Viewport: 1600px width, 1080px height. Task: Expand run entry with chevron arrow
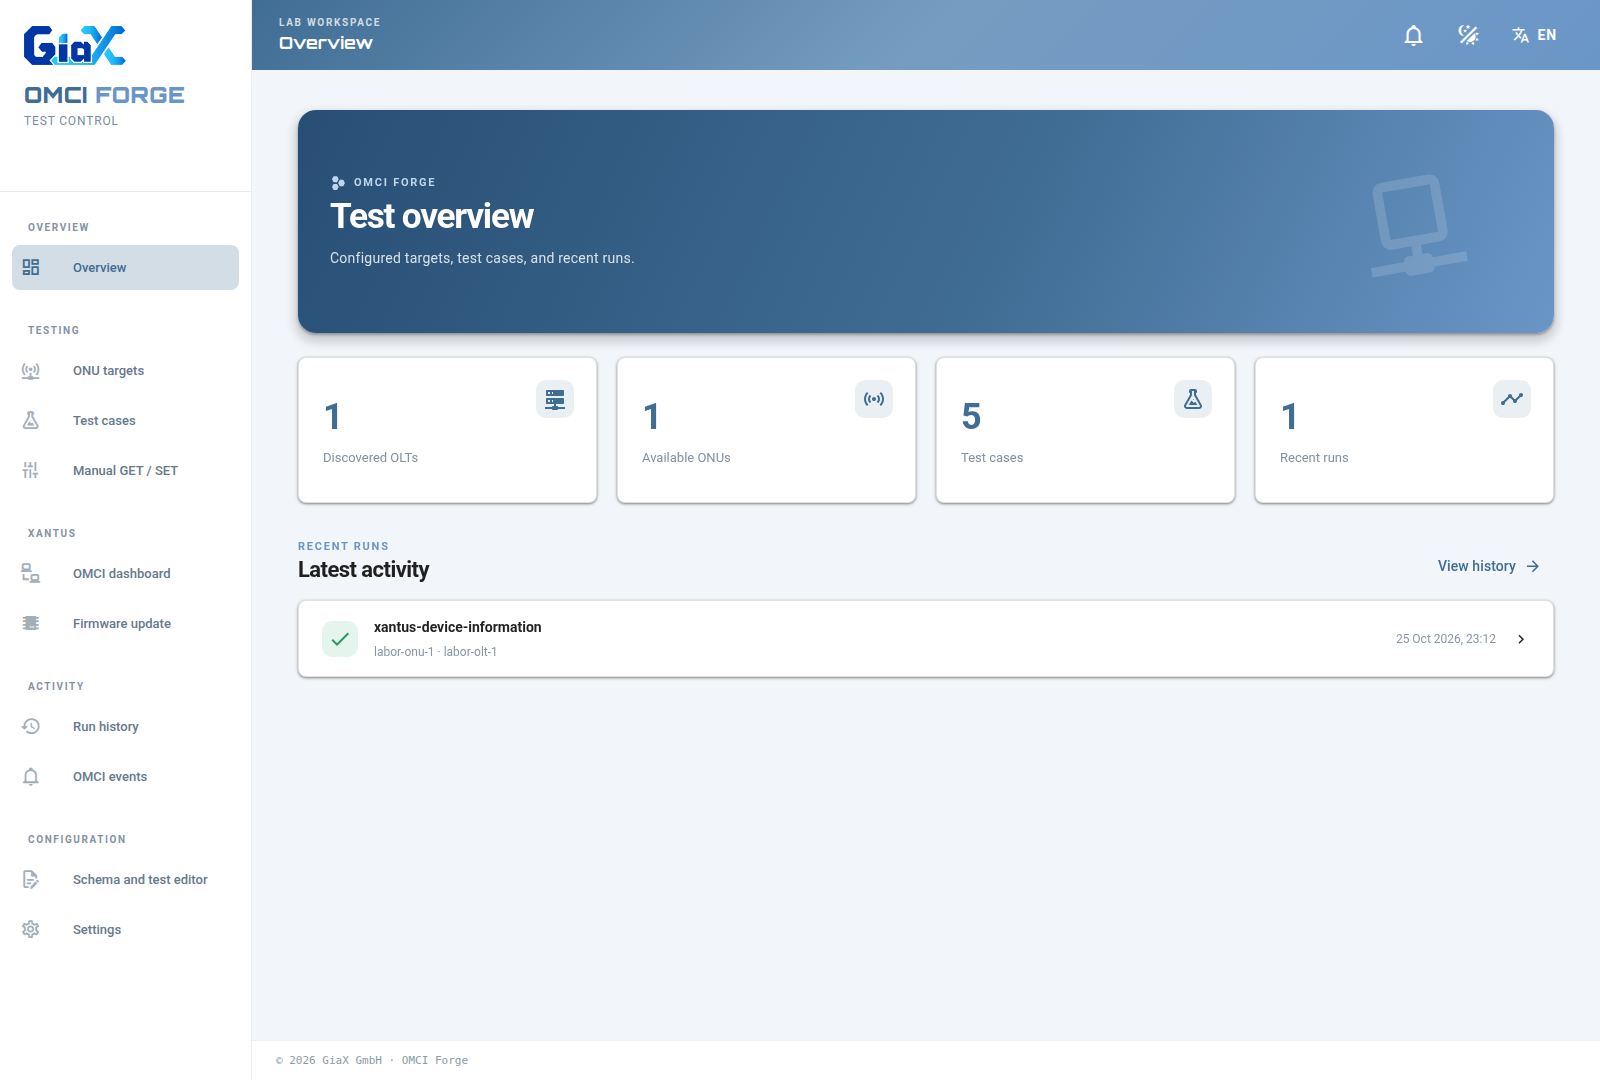click(x=1521, y=639)
